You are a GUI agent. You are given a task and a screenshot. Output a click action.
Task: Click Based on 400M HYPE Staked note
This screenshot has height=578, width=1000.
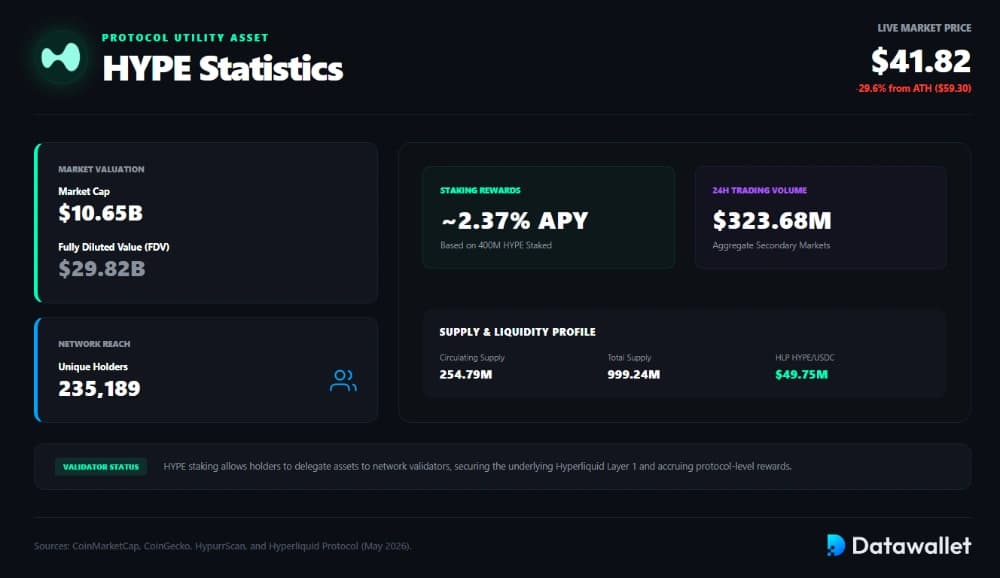[496, 245]
